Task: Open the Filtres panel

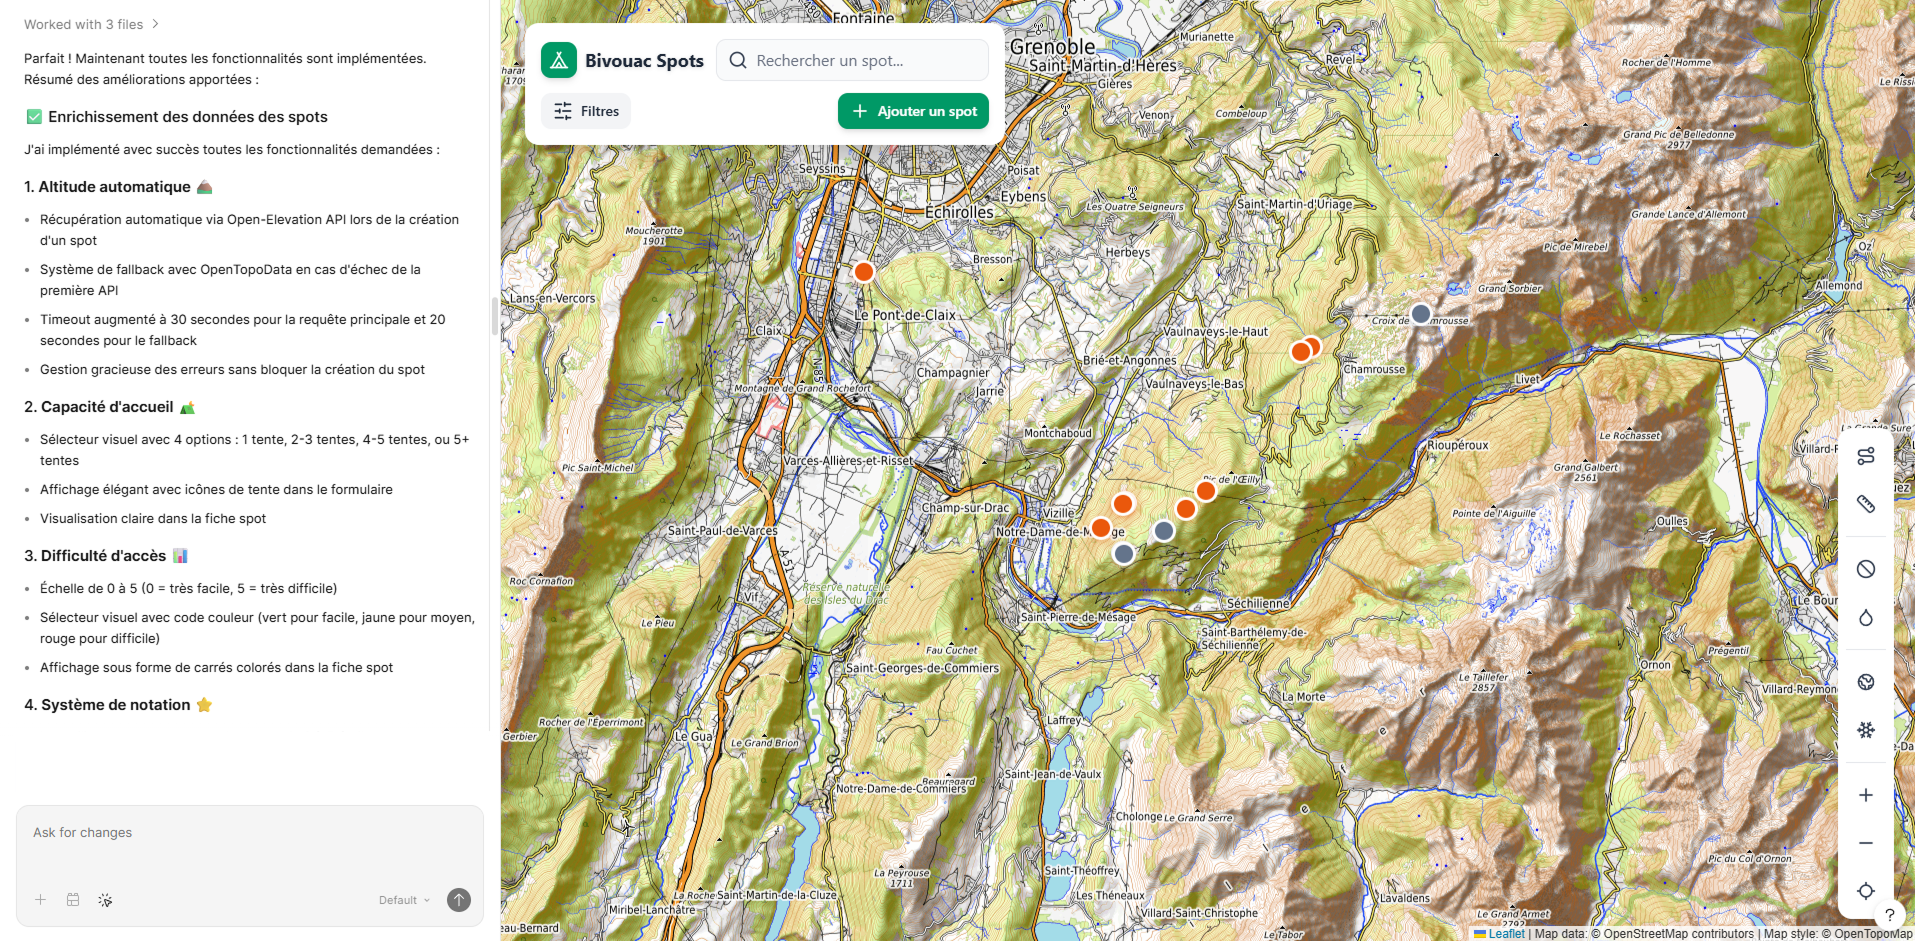Action: pos(586,111)
